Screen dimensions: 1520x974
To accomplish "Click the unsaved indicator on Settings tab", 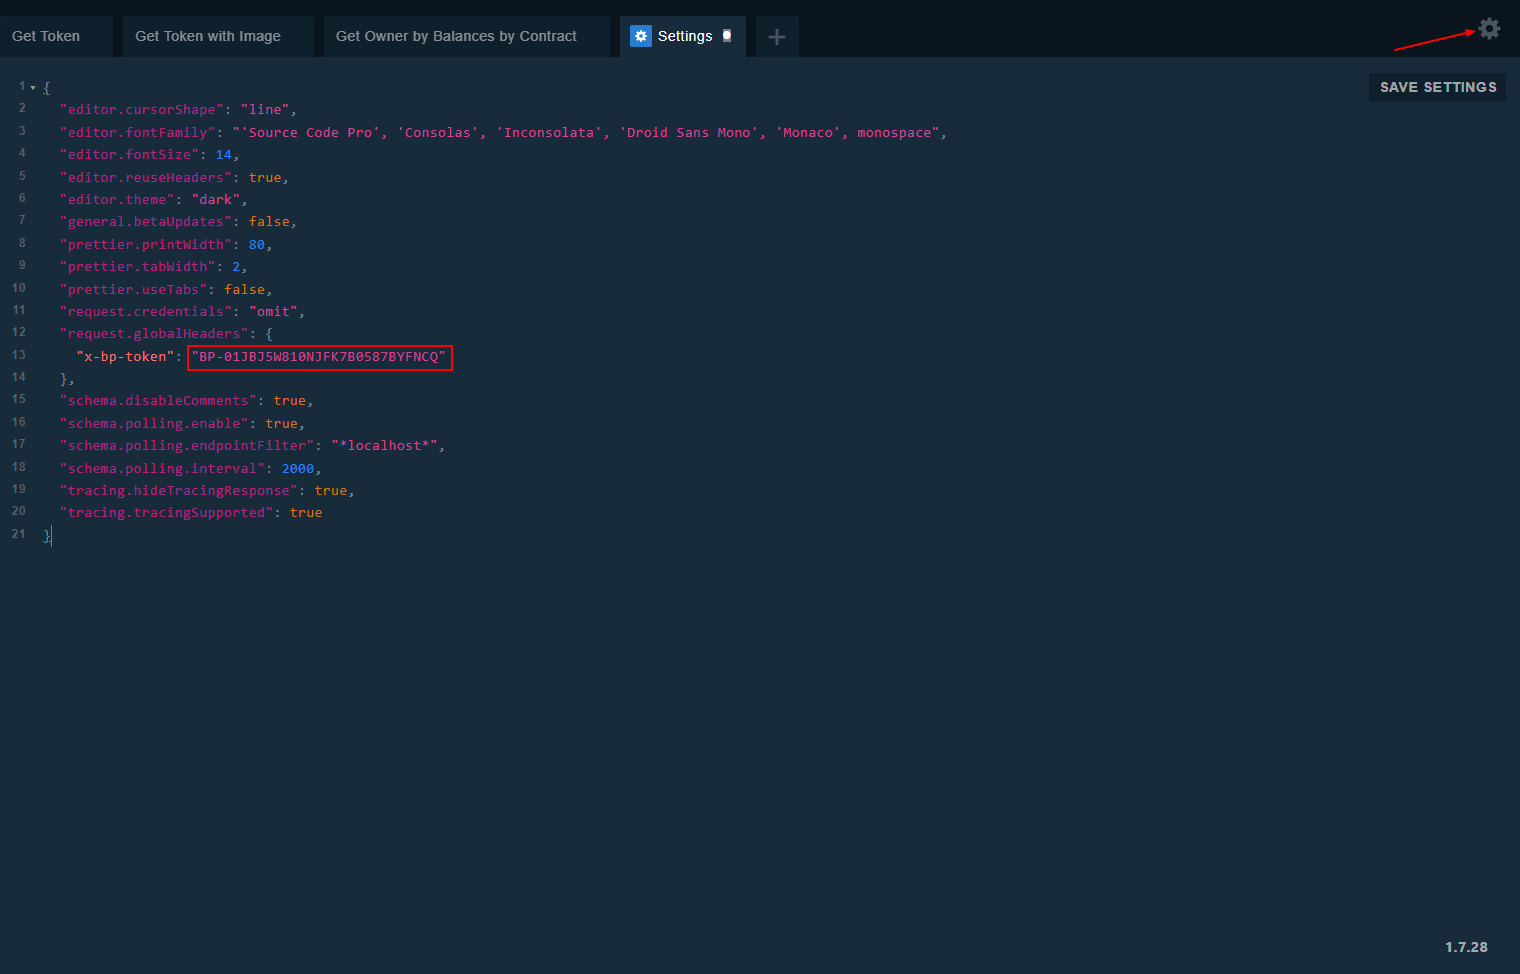I will (727, 36).
